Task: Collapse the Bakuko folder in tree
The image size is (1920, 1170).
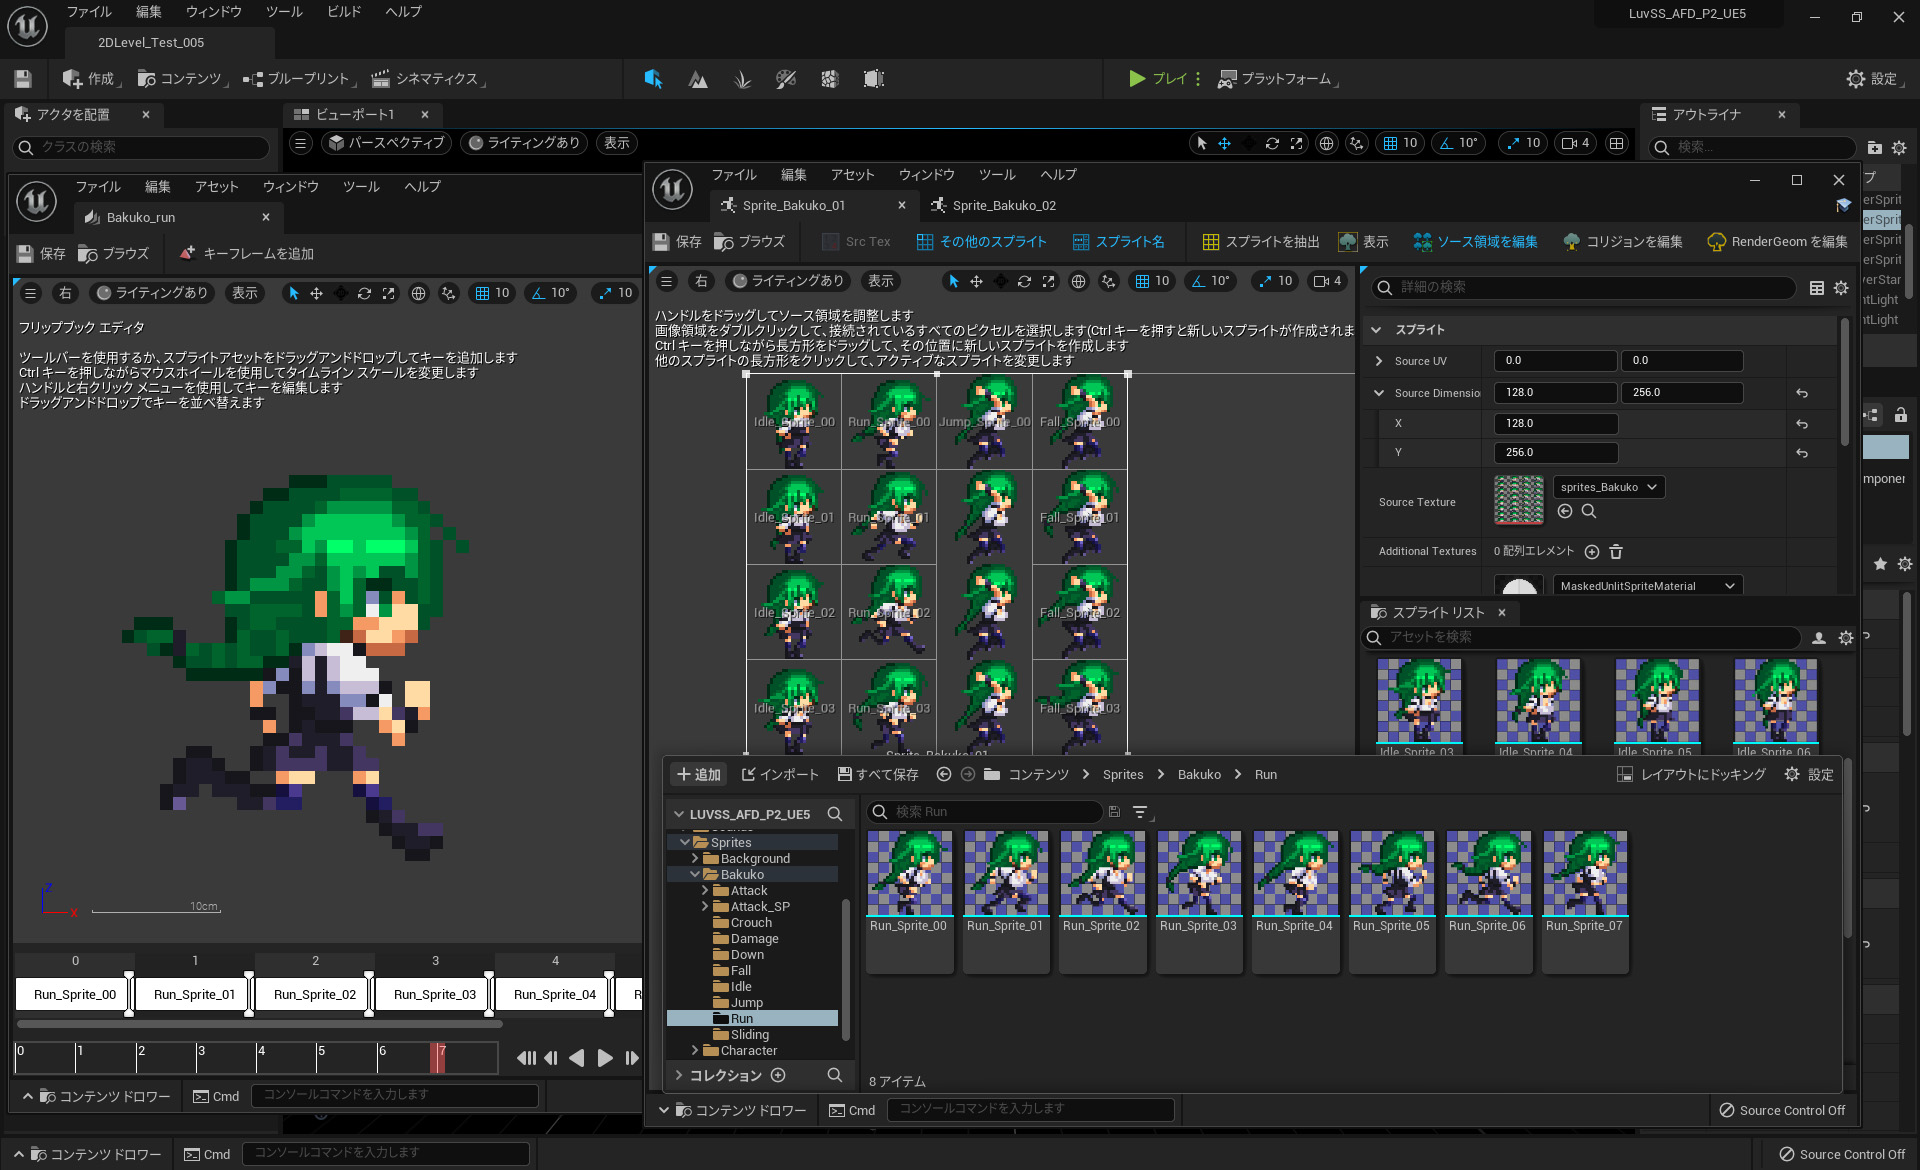Action: (695, 875)
